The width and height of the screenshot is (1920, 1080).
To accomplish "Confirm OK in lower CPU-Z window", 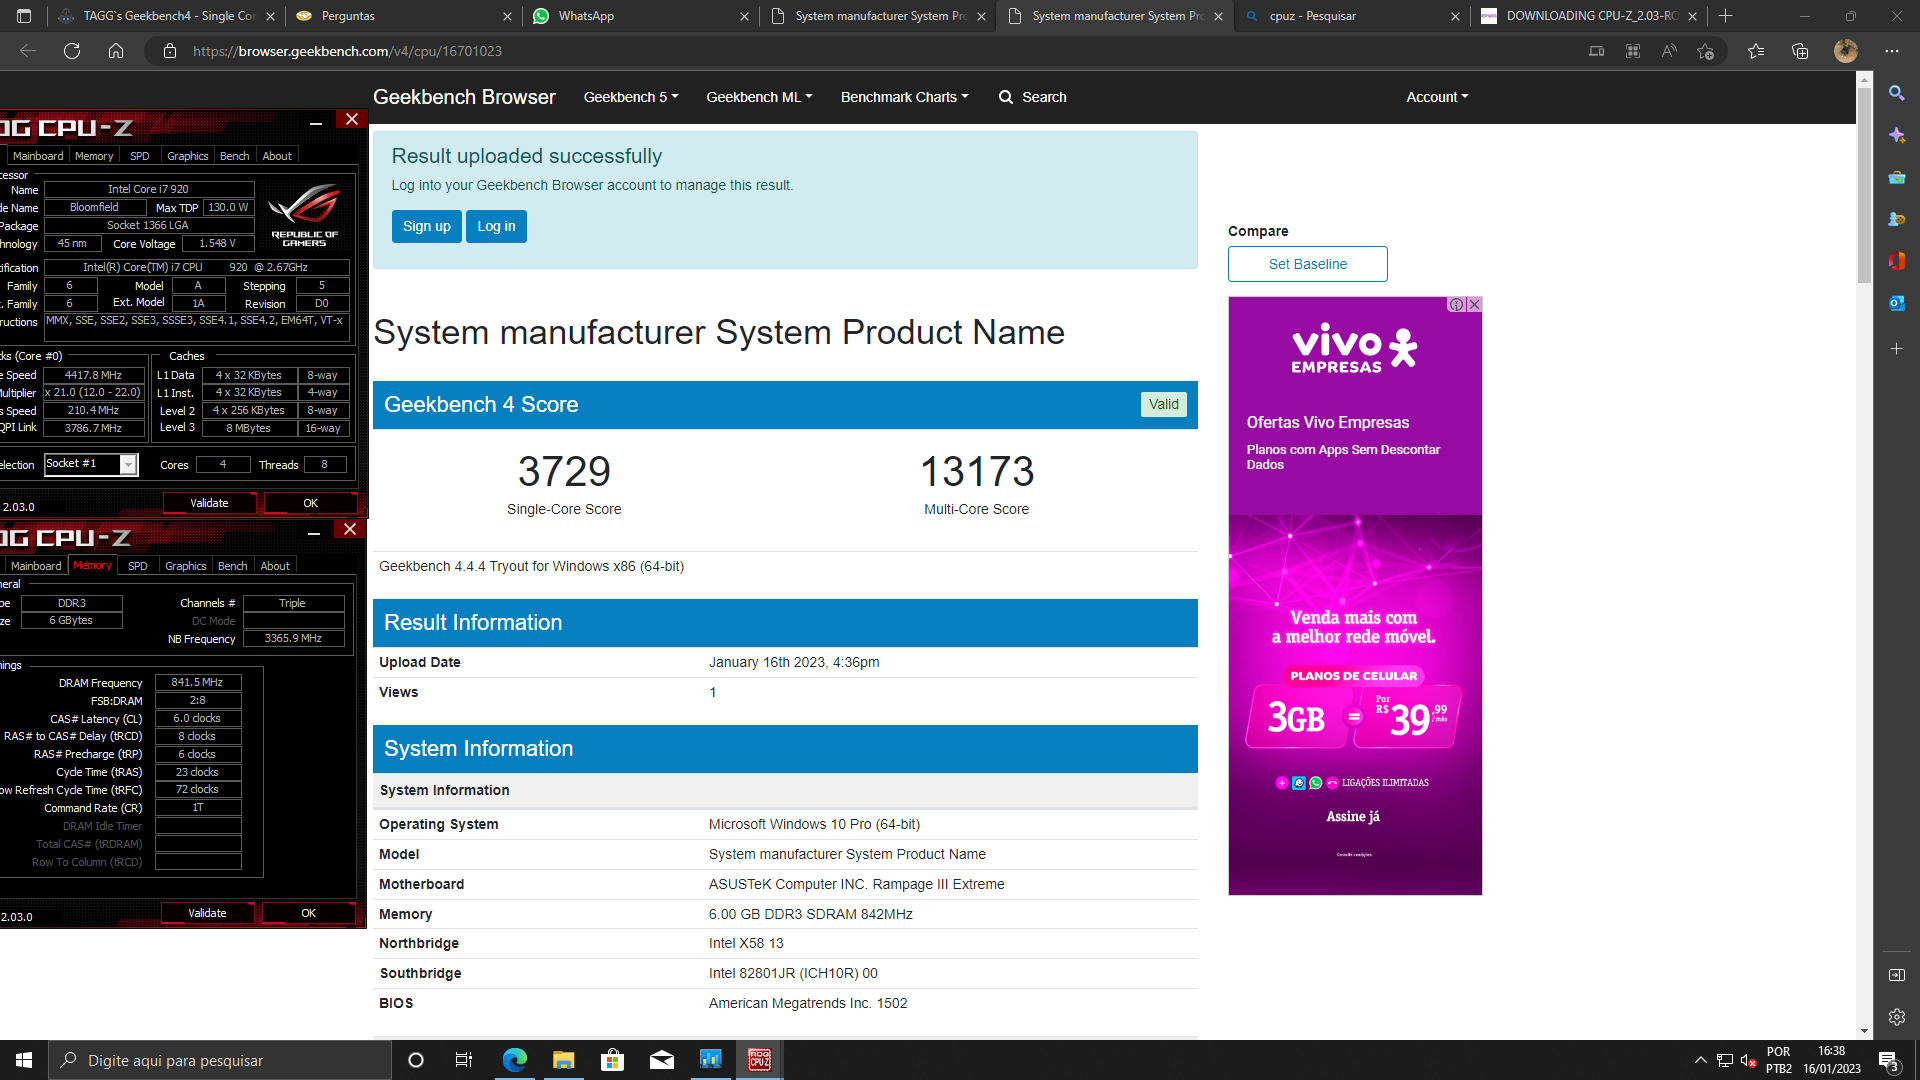I will pos(308,913).
